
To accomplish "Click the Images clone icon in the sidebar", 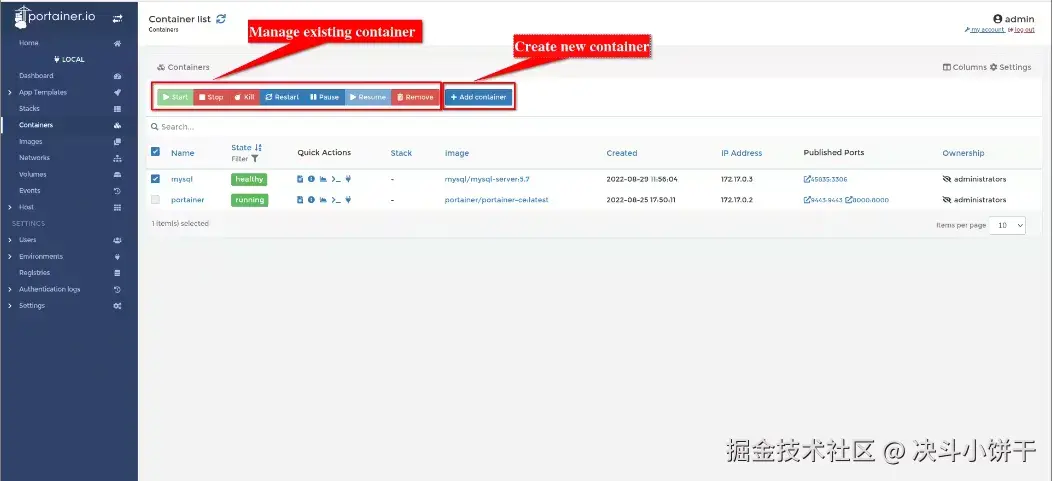I will 118,142.
